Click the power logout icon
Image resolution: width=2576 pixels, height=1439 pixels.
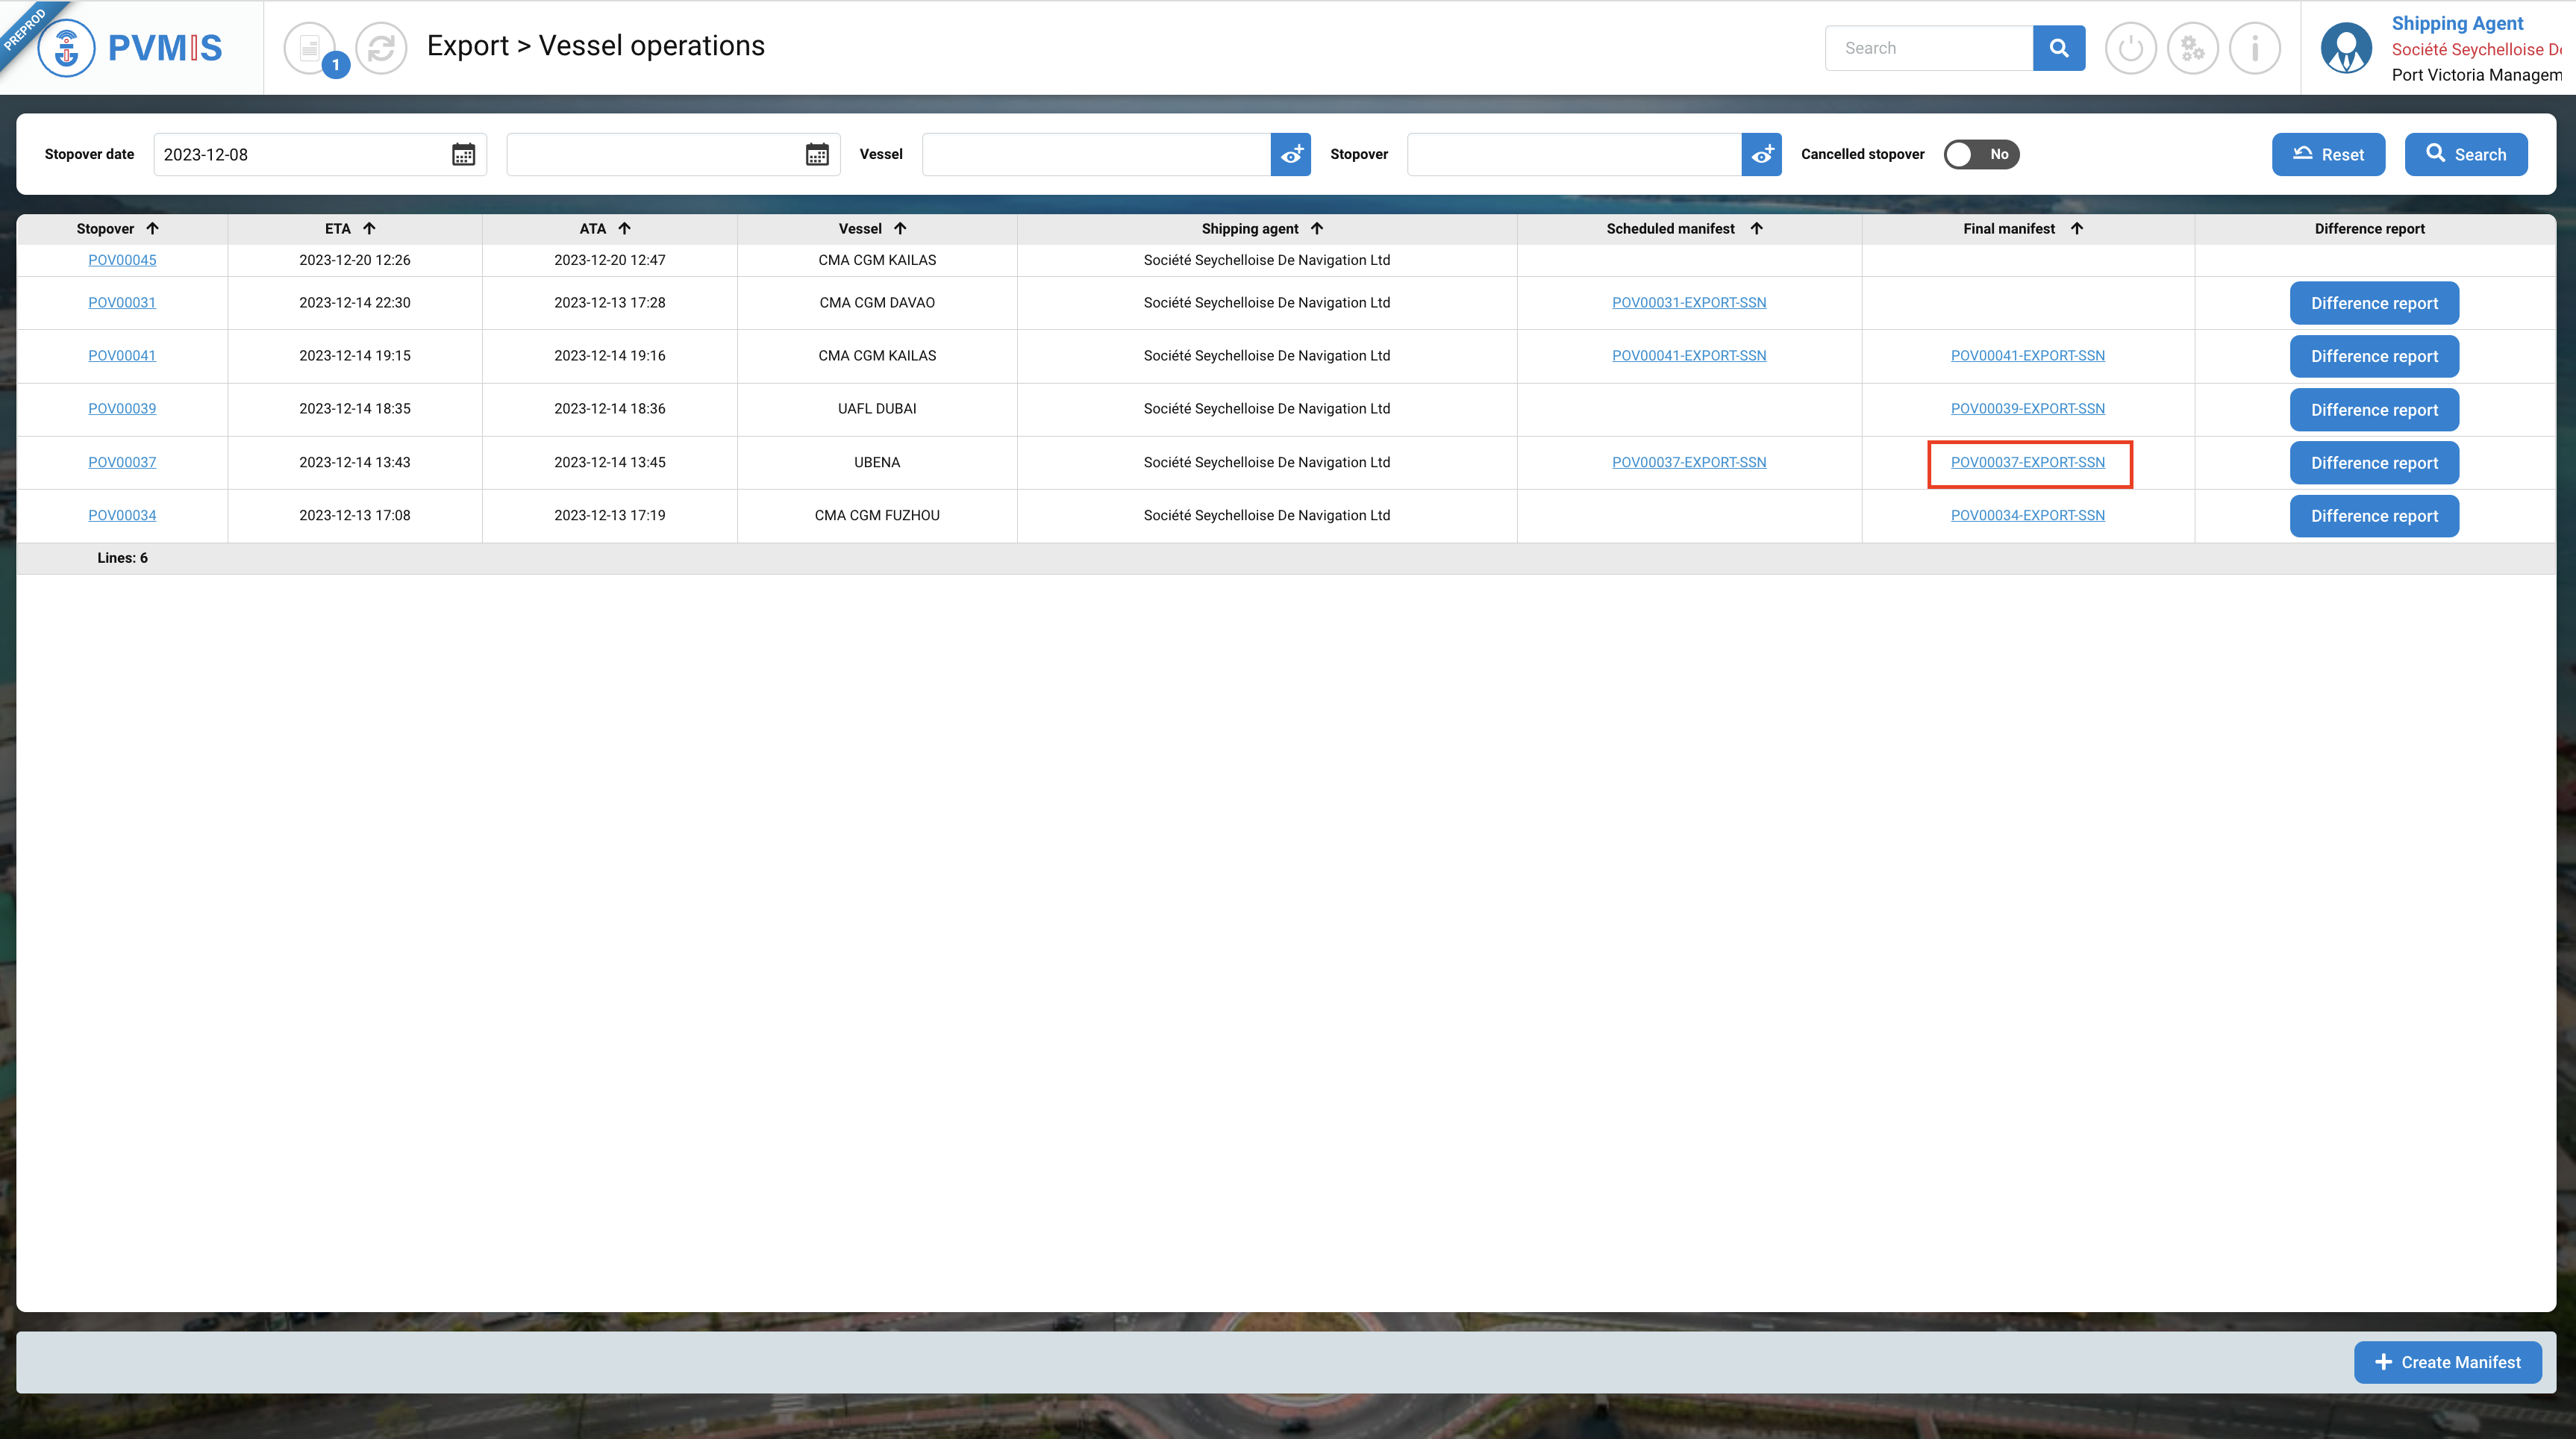(2130, 48)
